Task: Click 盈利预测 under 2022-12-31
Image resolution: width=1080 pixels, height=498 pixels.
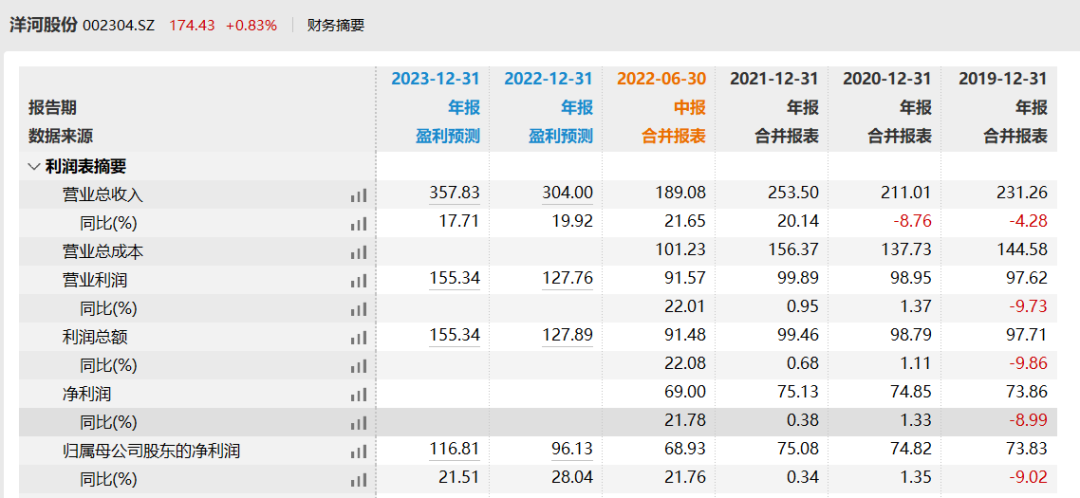Action: [561, 136]
